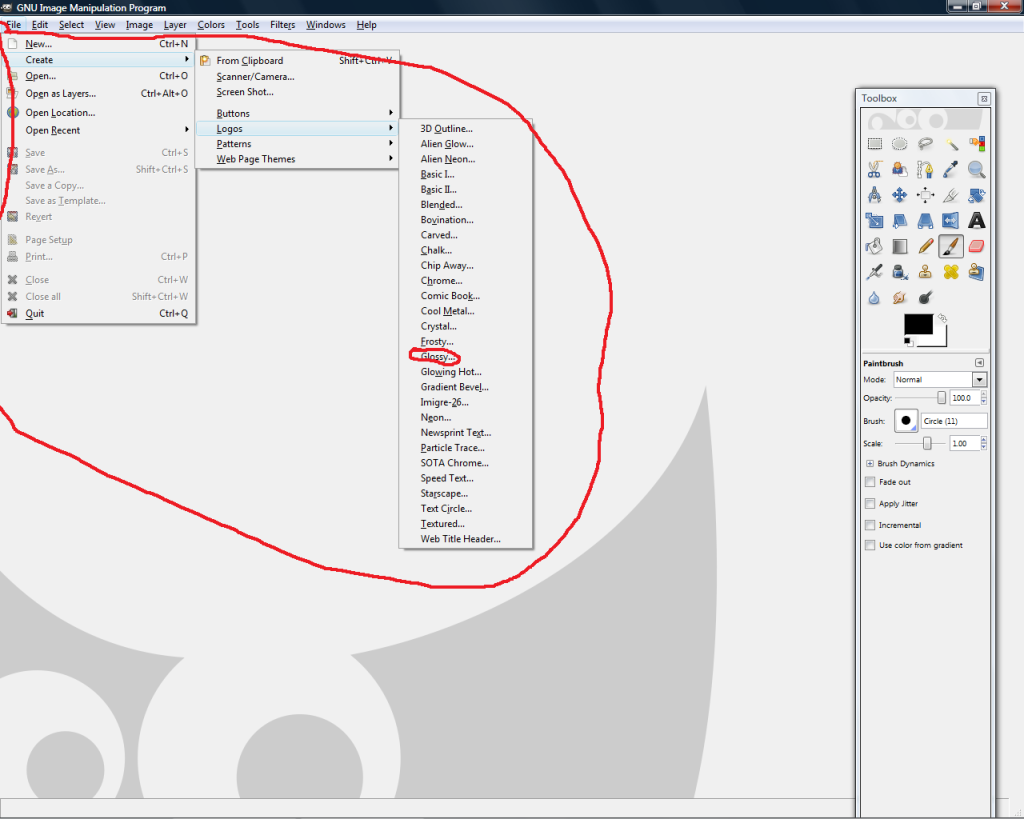This screenshot has width=1024, height=819.
Task: Select the Airbrush tool
Action: [874, 272]
